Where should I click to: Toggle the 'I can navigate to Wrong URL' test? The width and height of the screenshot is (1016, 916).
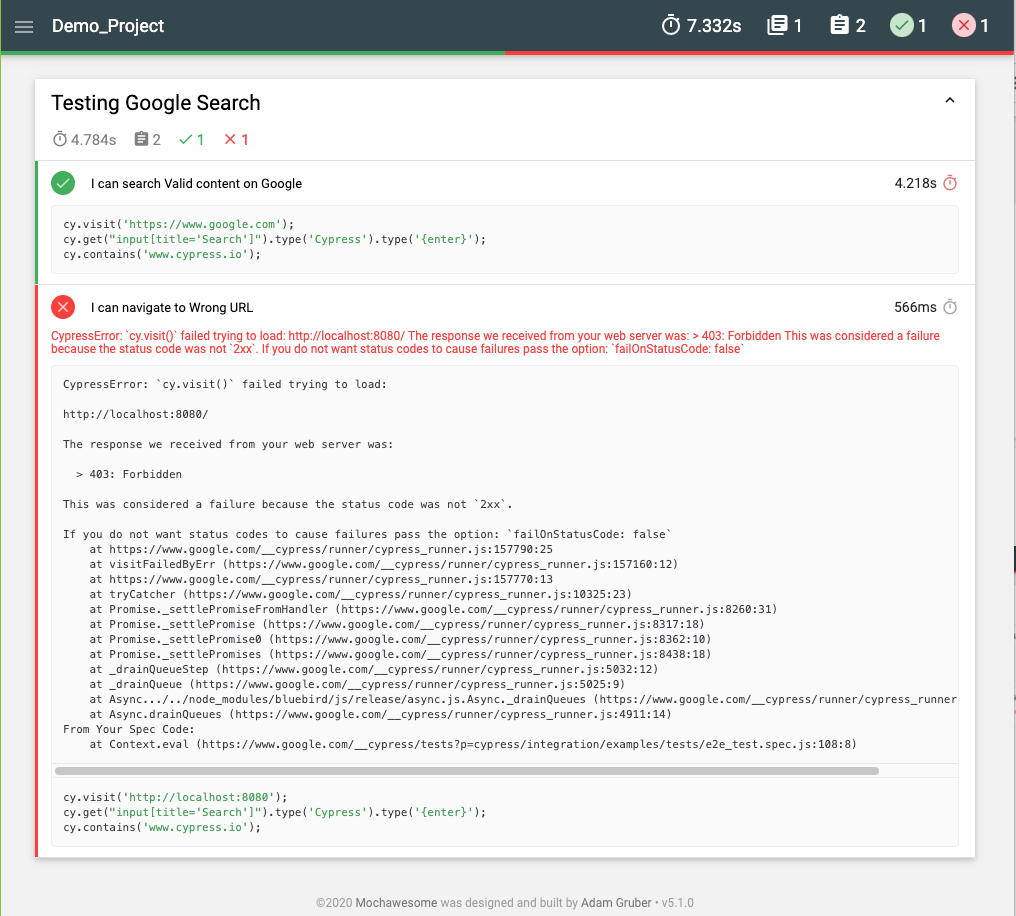click(505, 307)
